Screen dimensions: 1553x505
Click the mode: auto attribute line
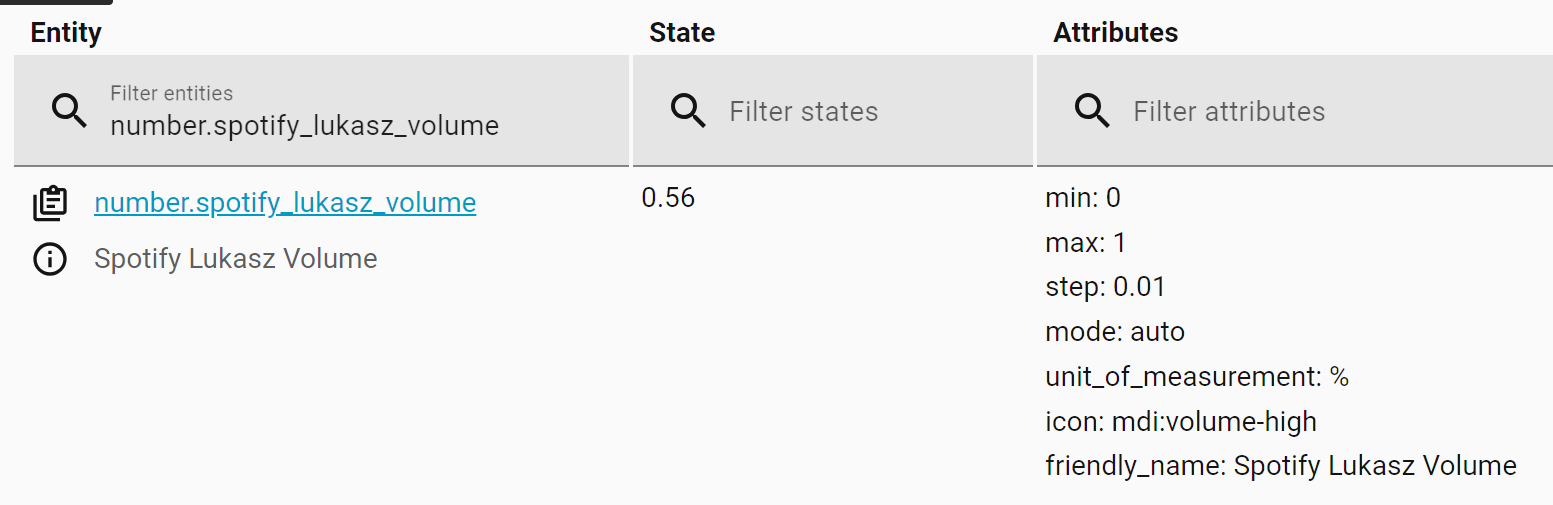(1115, 331)
